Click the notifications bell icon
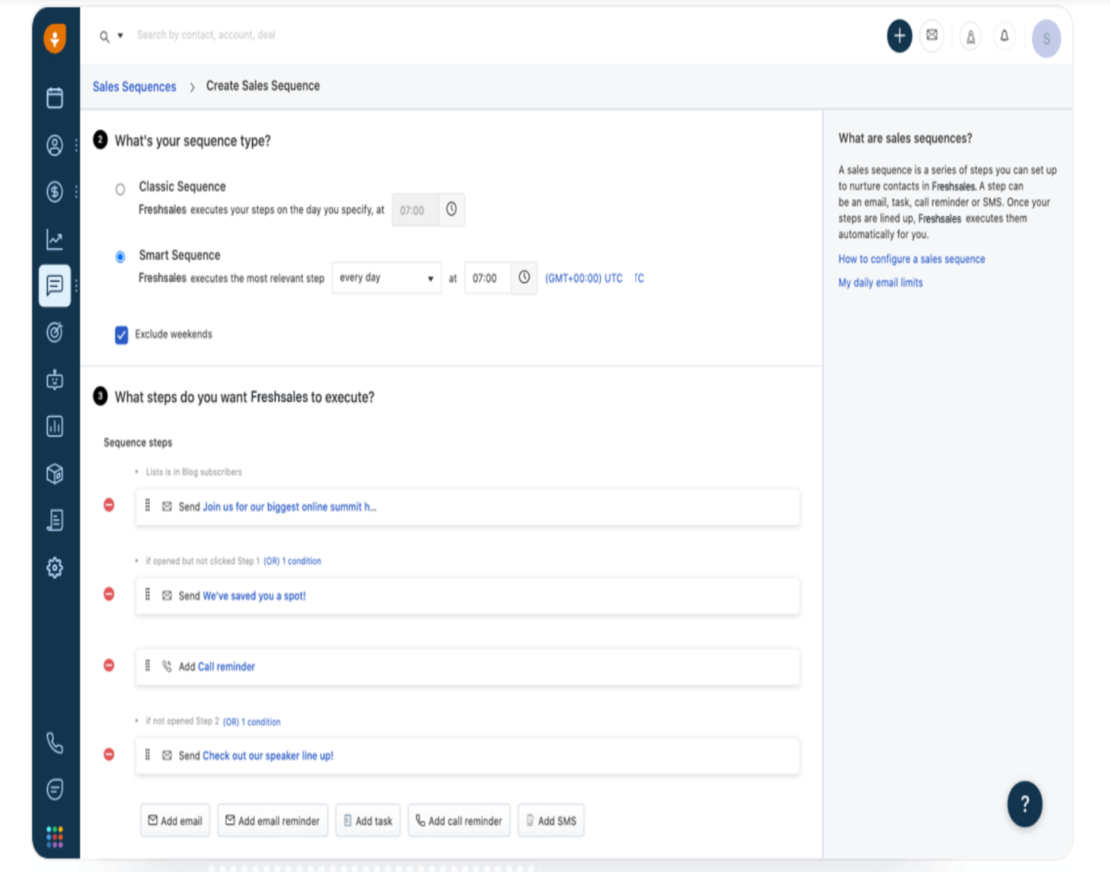Screen dimensions: 1110x872 (1004, 37)
